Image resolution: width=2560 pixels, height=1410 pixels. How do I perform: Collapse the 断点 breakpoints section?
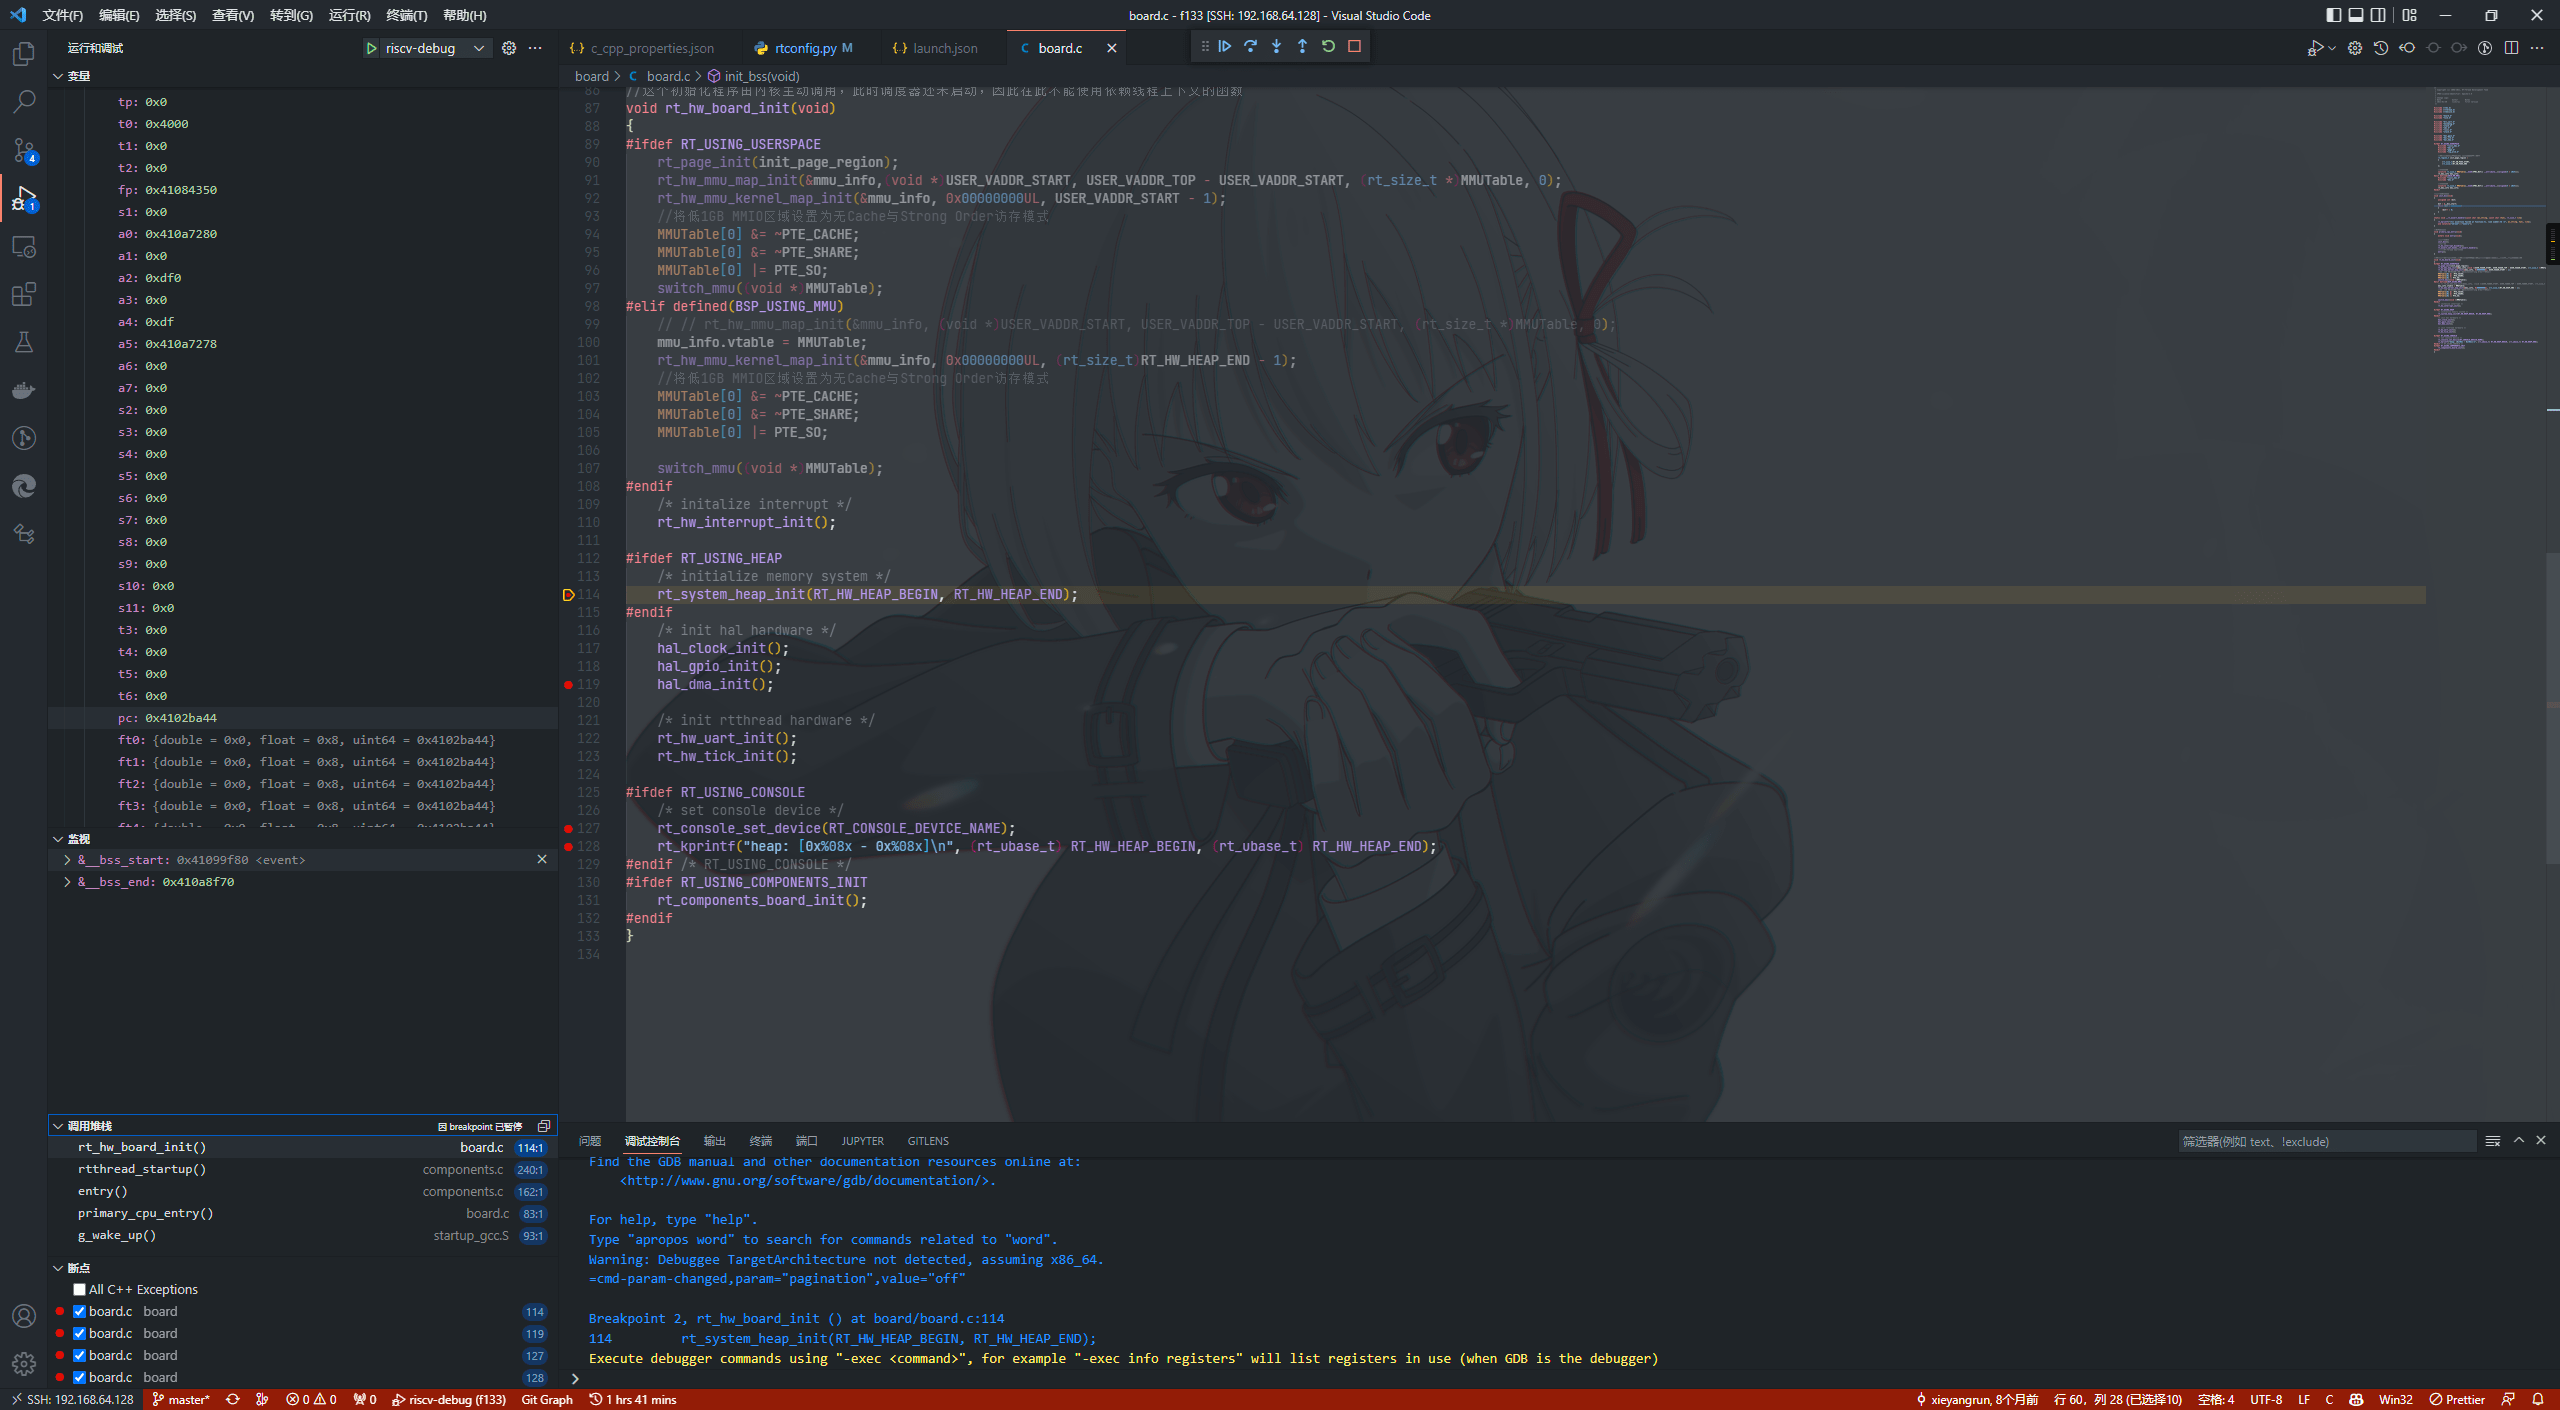coord(58,1268)
